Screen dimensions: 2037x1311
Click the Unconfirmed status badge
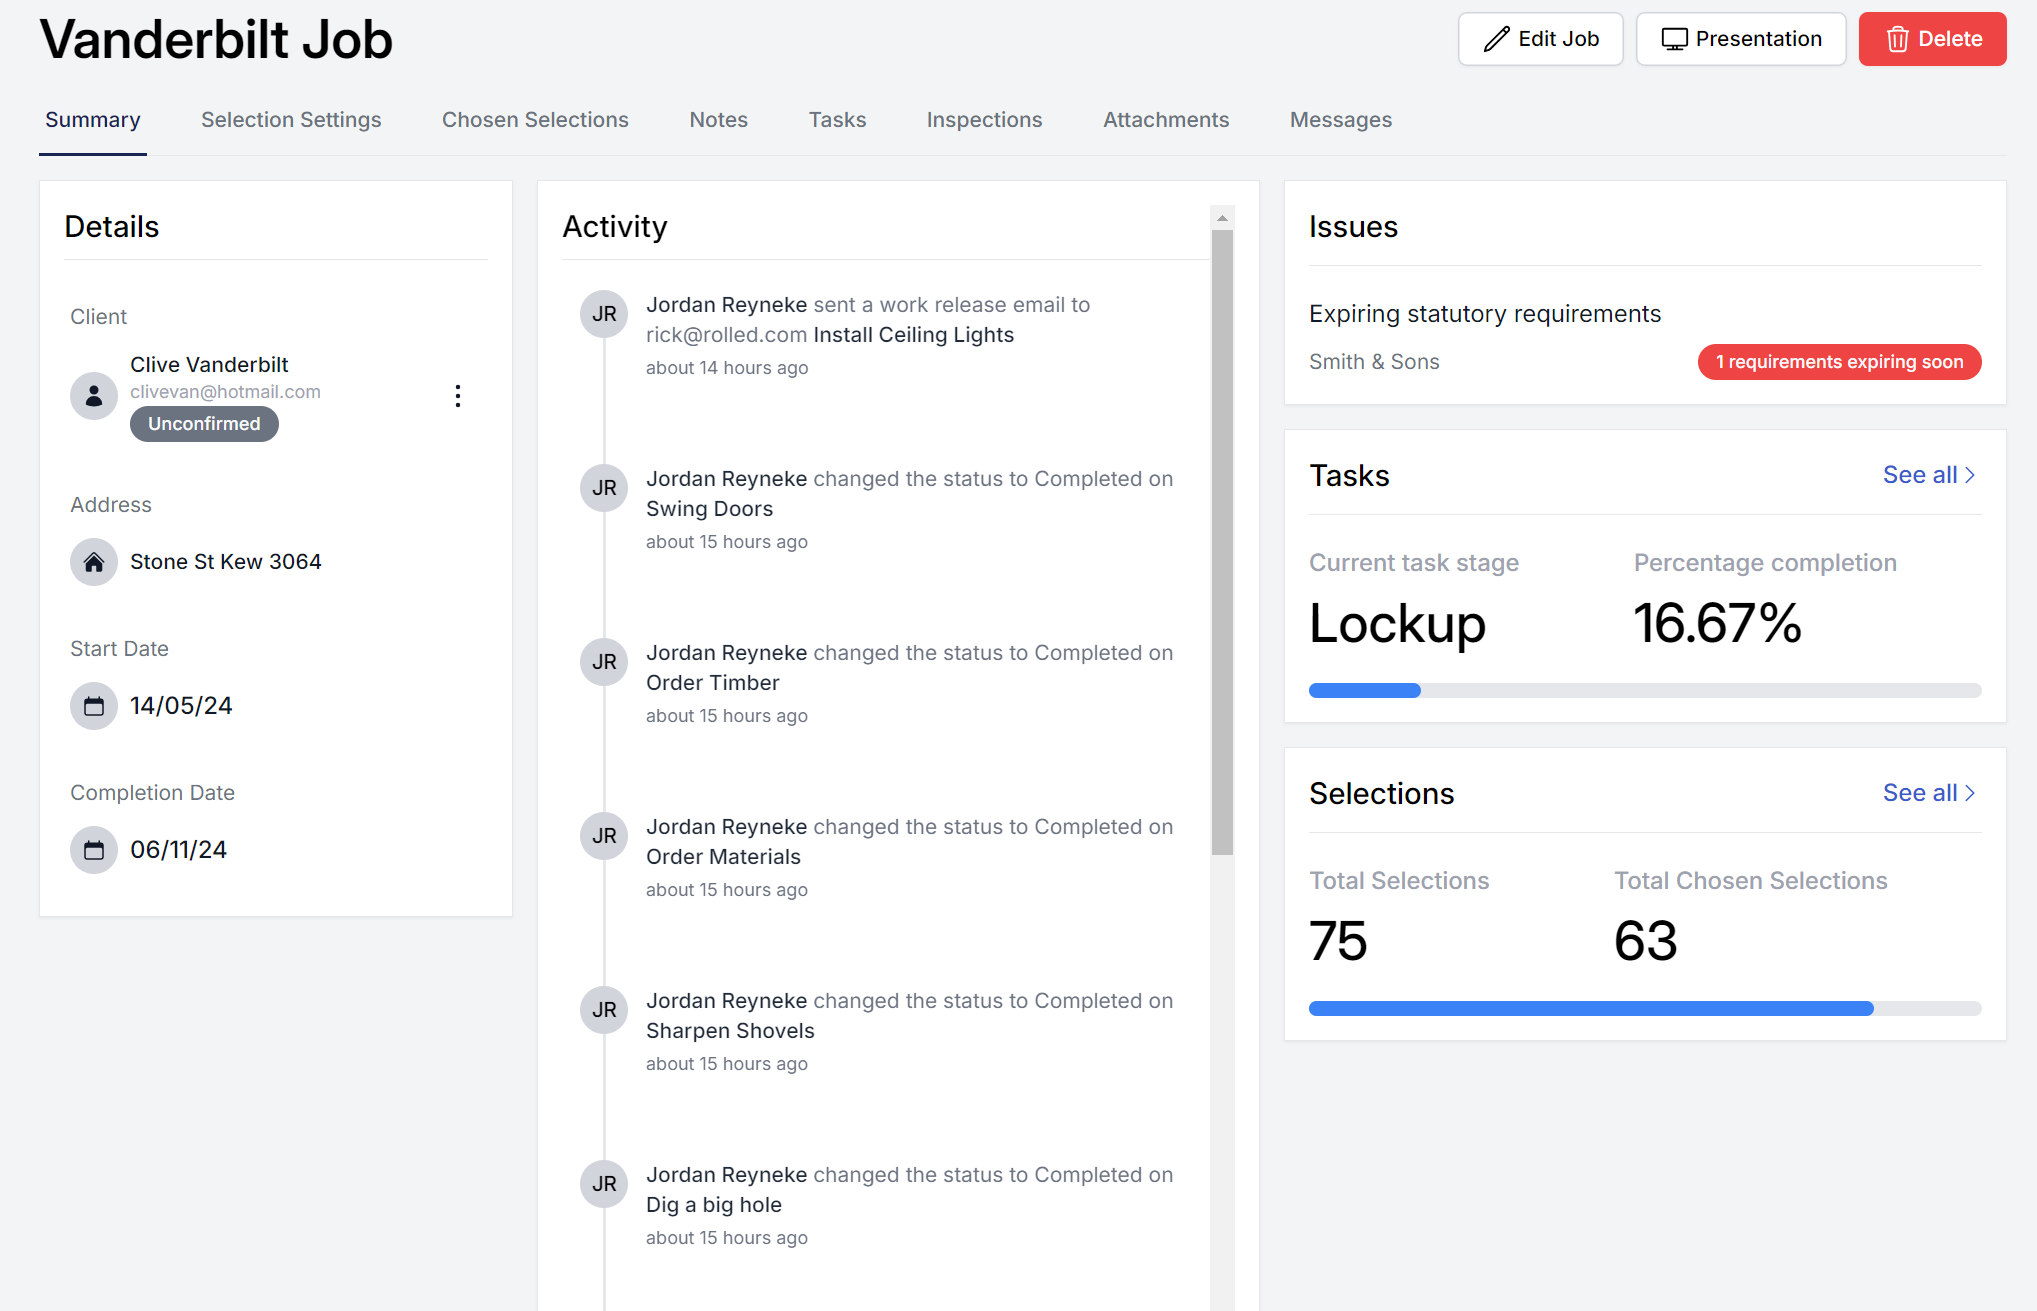point(204,423)
